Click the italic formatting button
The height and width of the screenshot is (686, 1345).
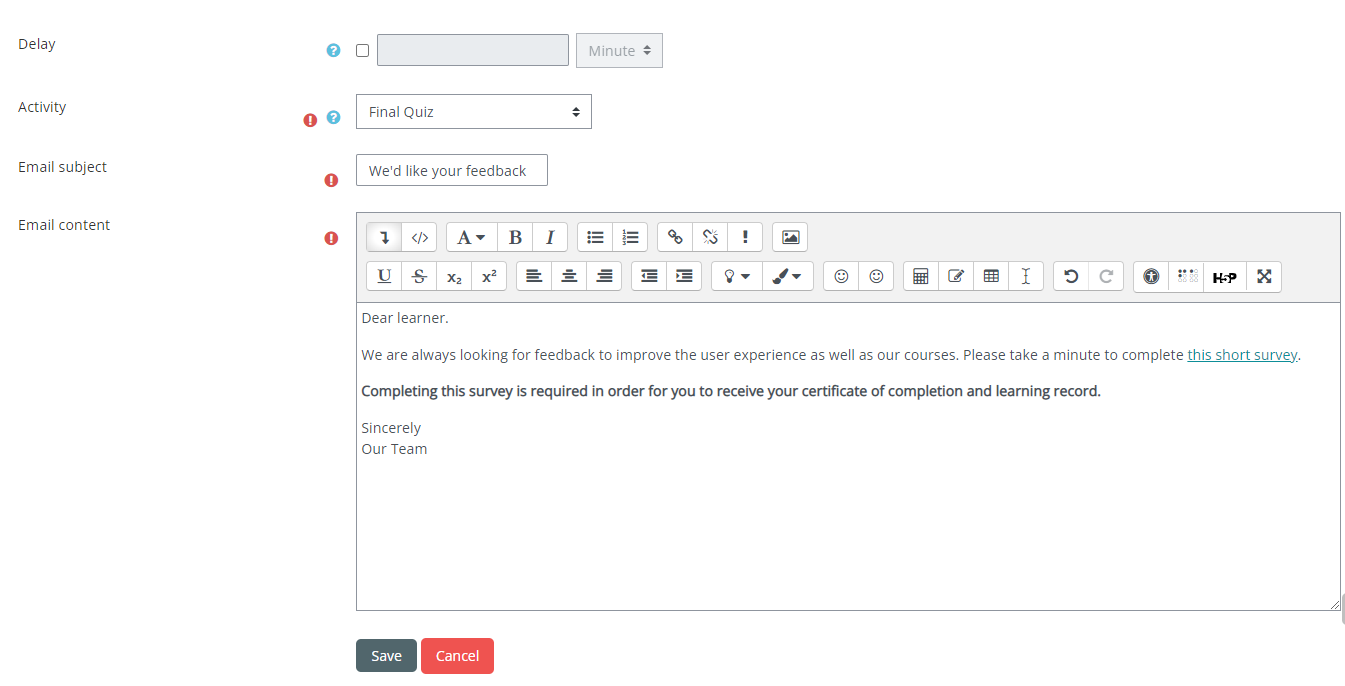click(x=550, y=238)
